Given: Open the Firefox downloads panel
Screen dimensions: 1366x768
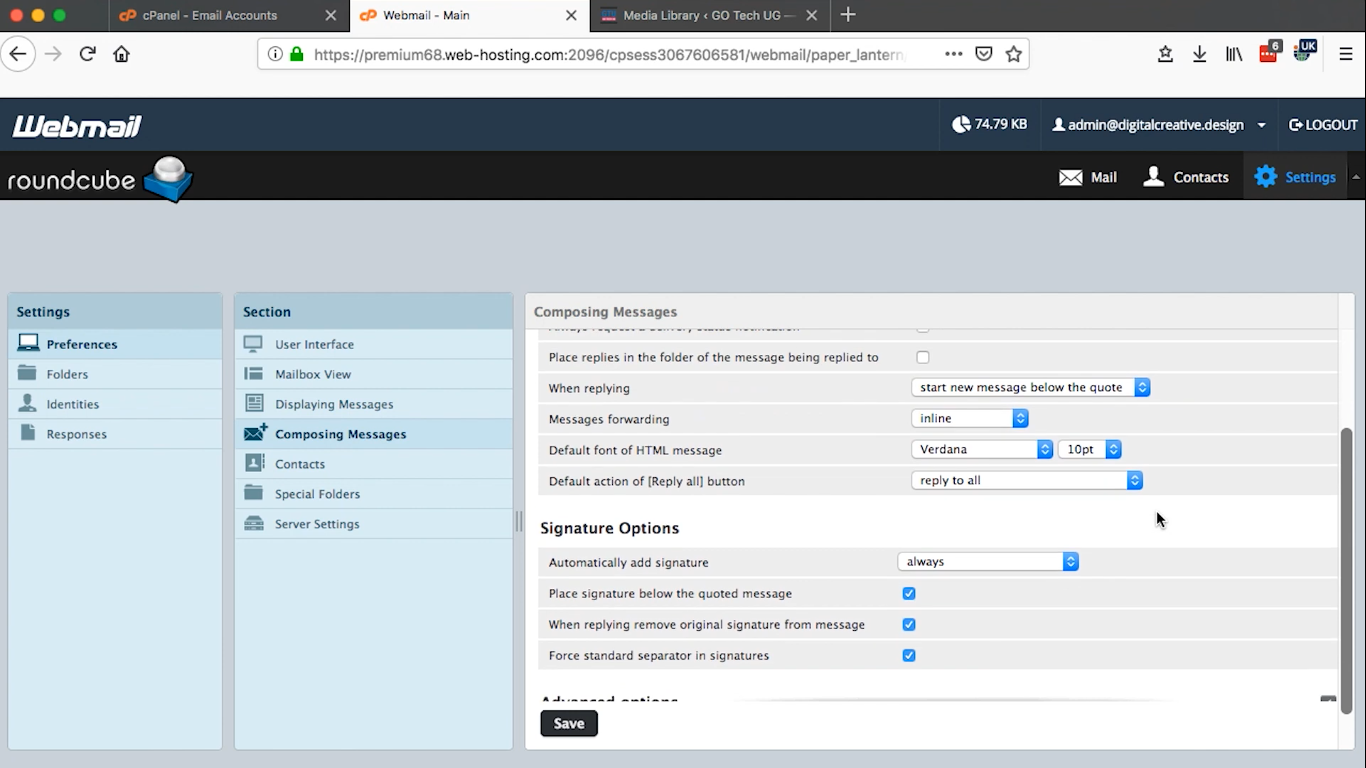Looking at the screenshot, I should coord(1200,54).
